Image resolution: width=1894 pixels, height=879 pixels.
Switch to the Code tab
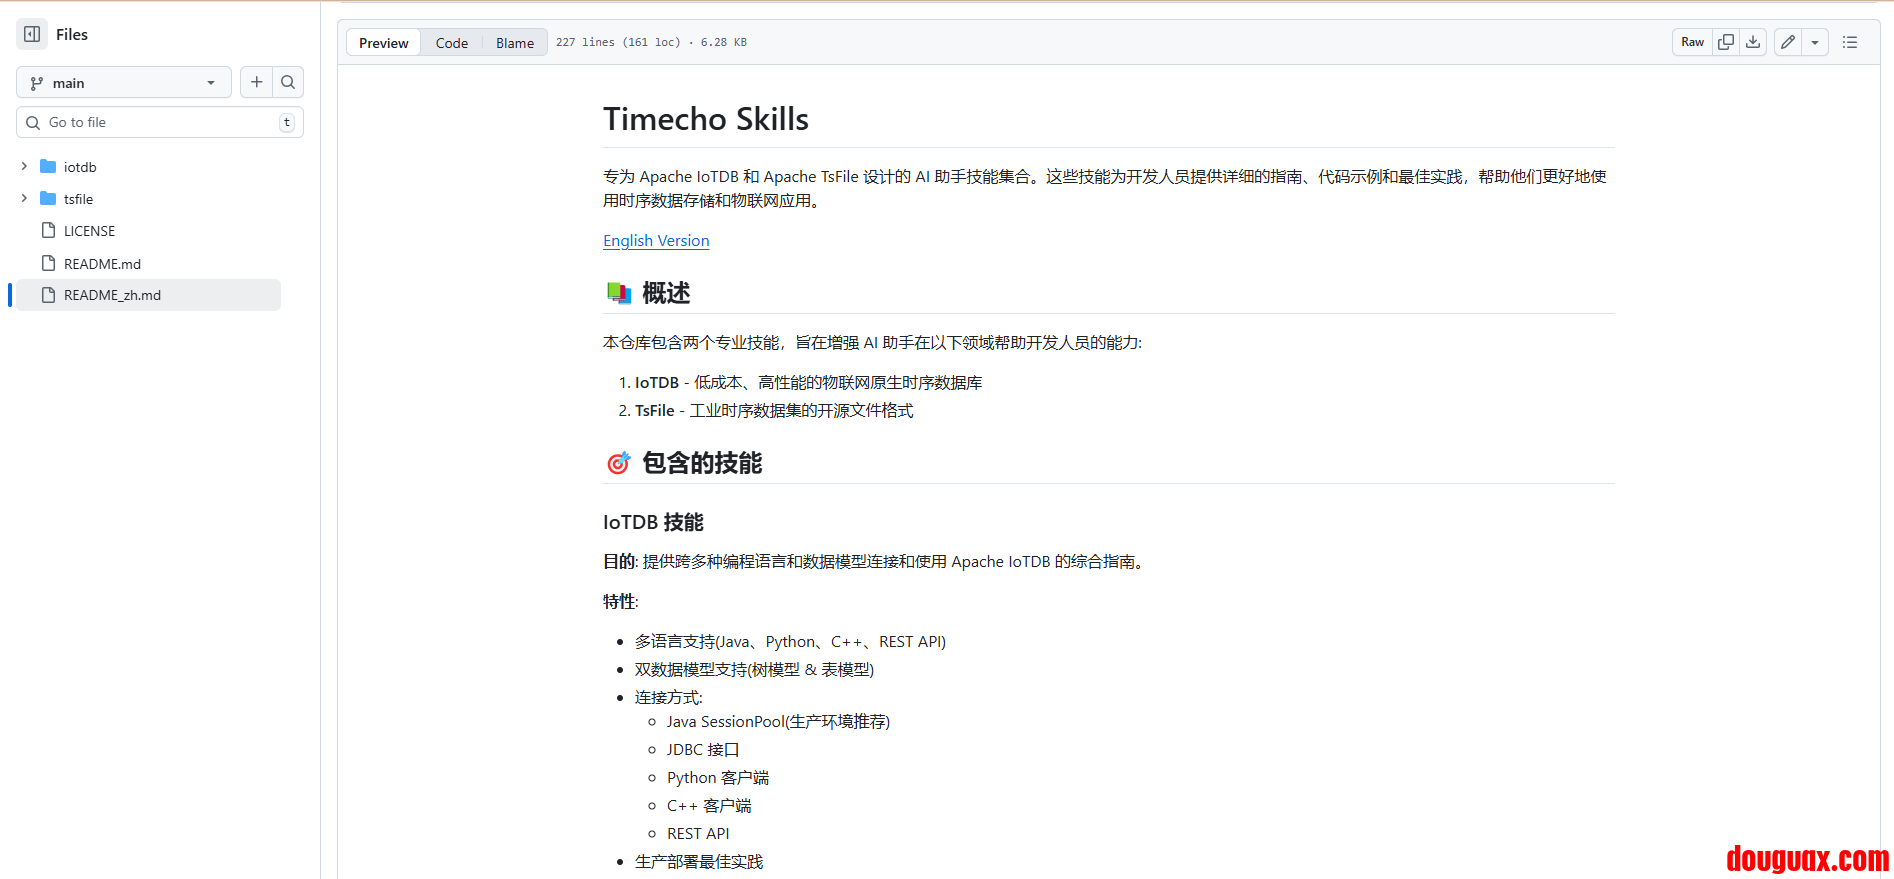tap(451, 43)
